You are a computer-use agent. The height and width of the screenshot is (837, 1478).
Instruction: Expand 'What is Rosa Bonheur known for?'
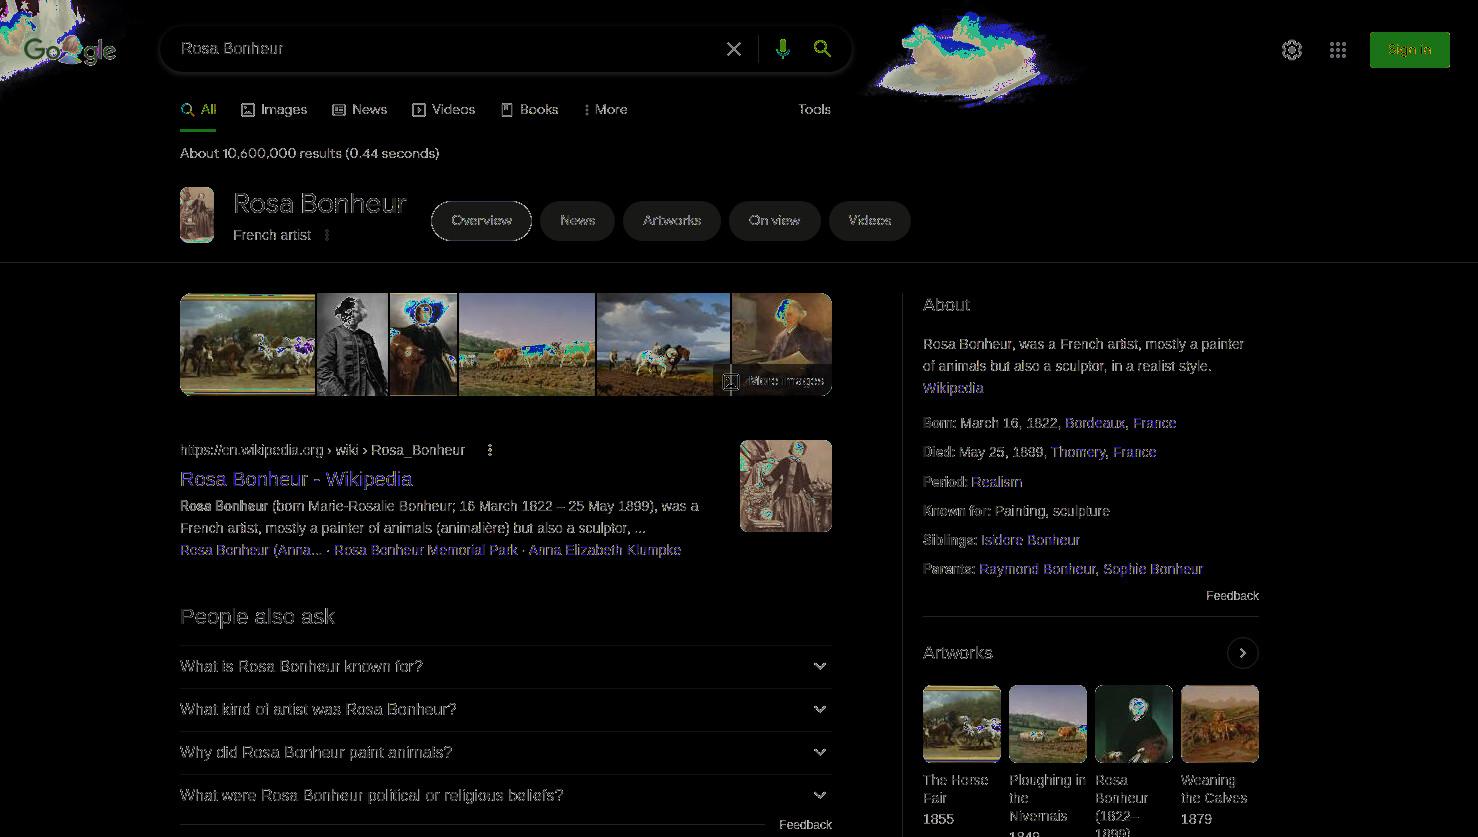pyautogui.click(x=505, y=666)
